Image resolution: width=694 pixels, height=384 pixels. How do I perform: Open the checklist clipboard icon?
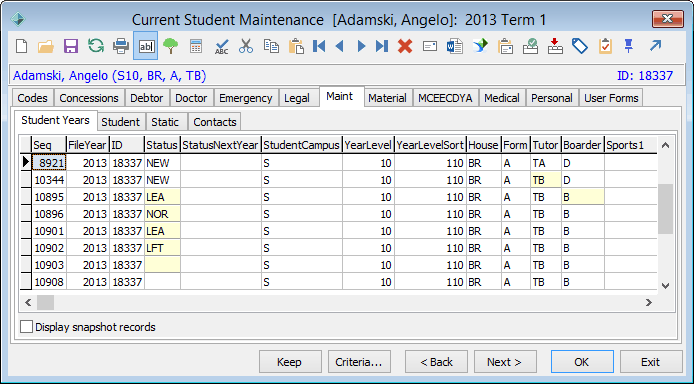(x=605, y=46)
